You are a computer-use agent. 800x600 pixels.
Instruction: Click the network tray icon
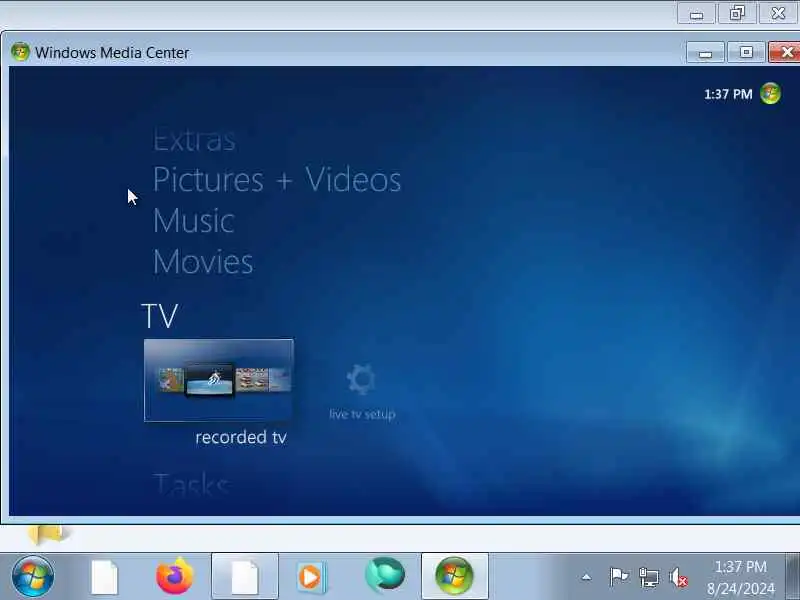tap(649, 578)
